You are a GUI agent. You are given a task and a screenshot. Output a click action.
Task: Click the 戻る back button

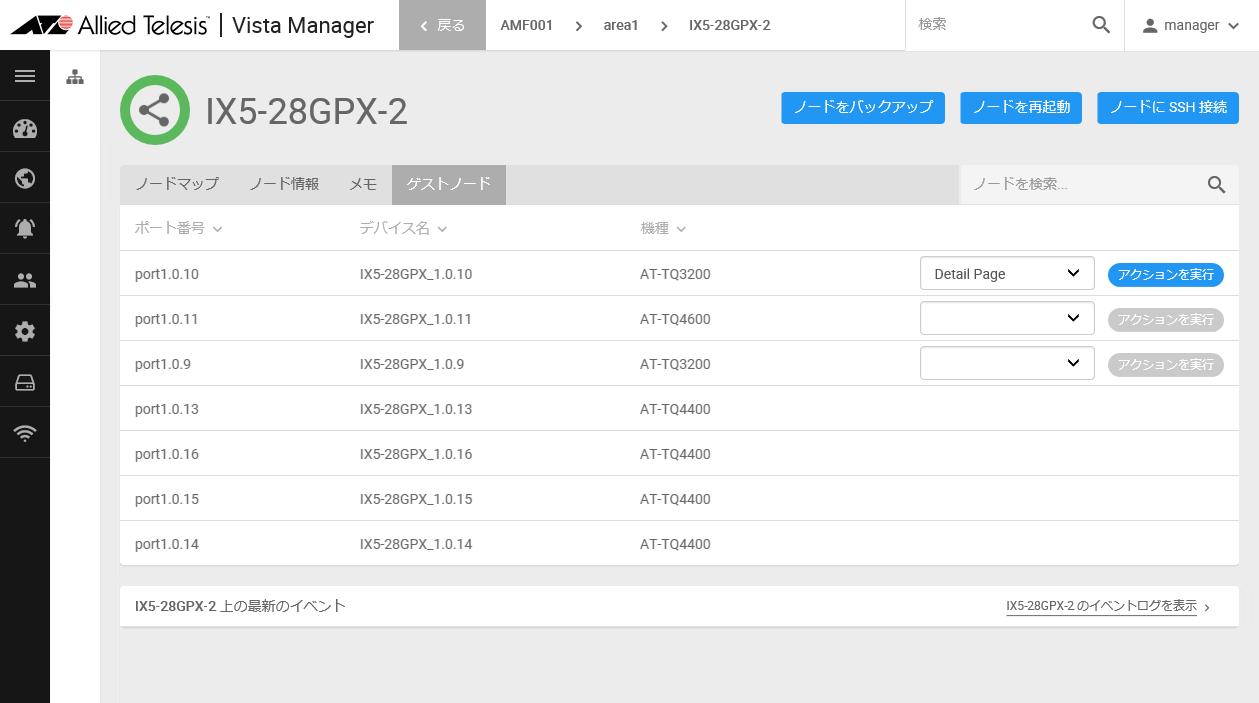[441, 25]
